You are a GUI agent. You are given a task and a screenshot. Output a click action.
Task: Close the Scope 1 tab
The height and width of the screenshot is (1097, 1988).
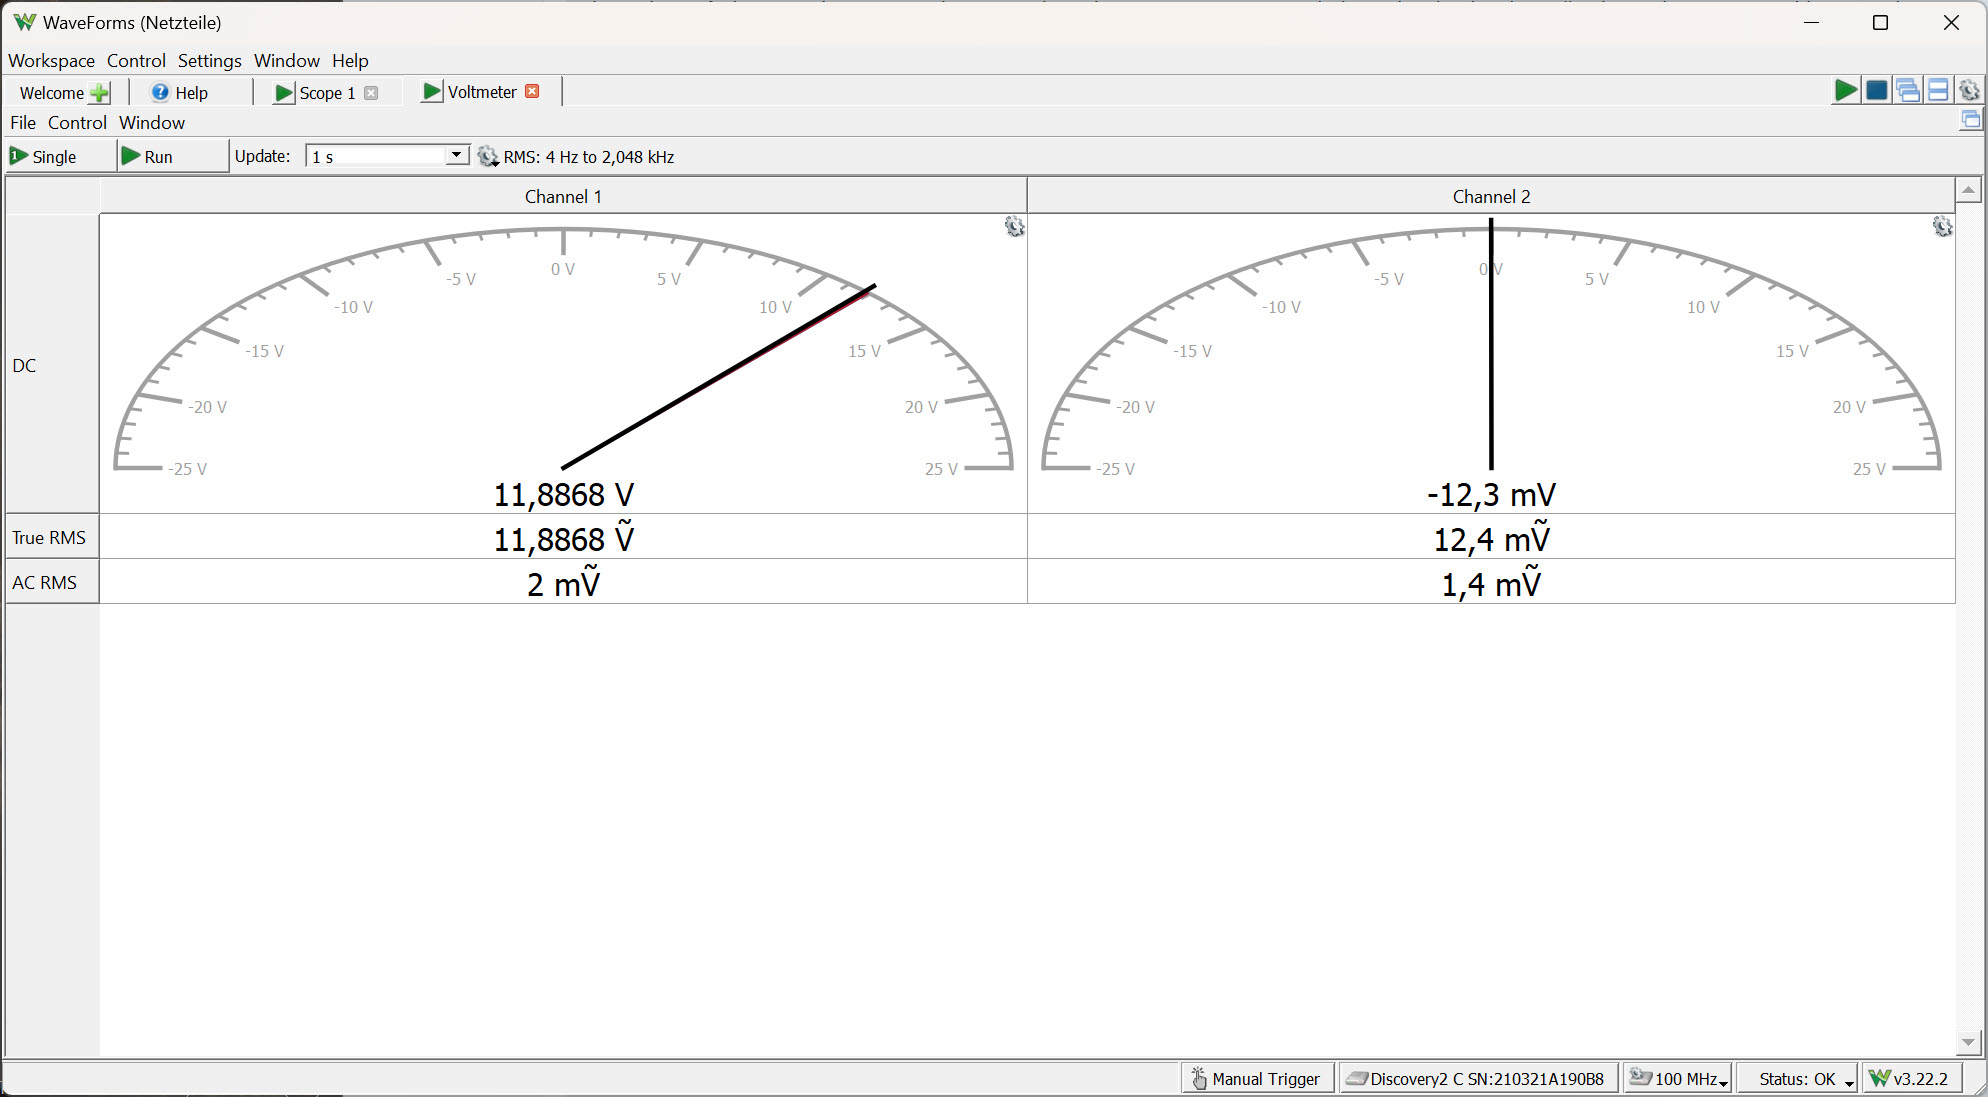point(371,93)
